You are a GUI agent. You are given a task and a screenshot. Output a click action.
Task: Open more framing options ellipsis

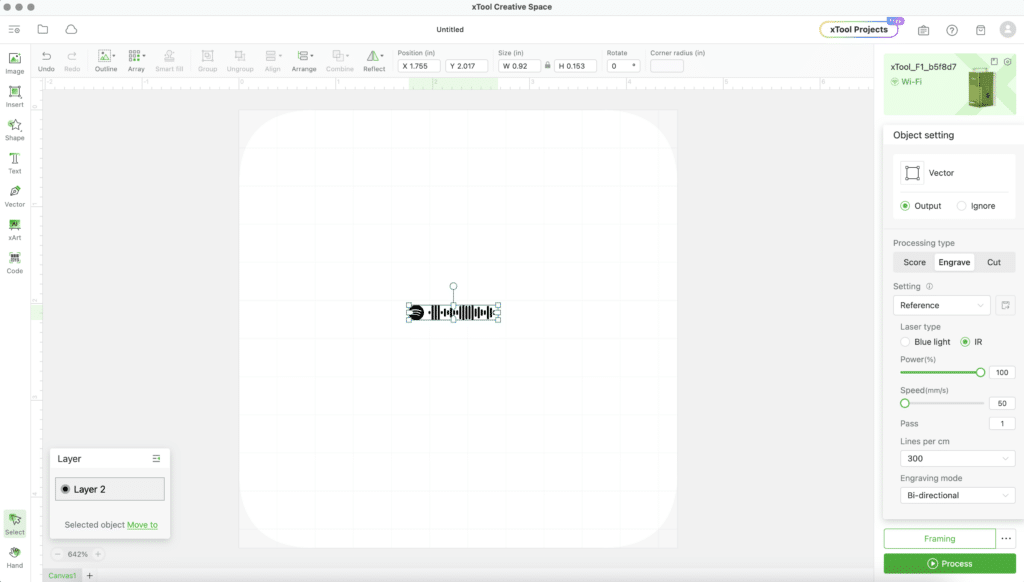click(1006, 538)
